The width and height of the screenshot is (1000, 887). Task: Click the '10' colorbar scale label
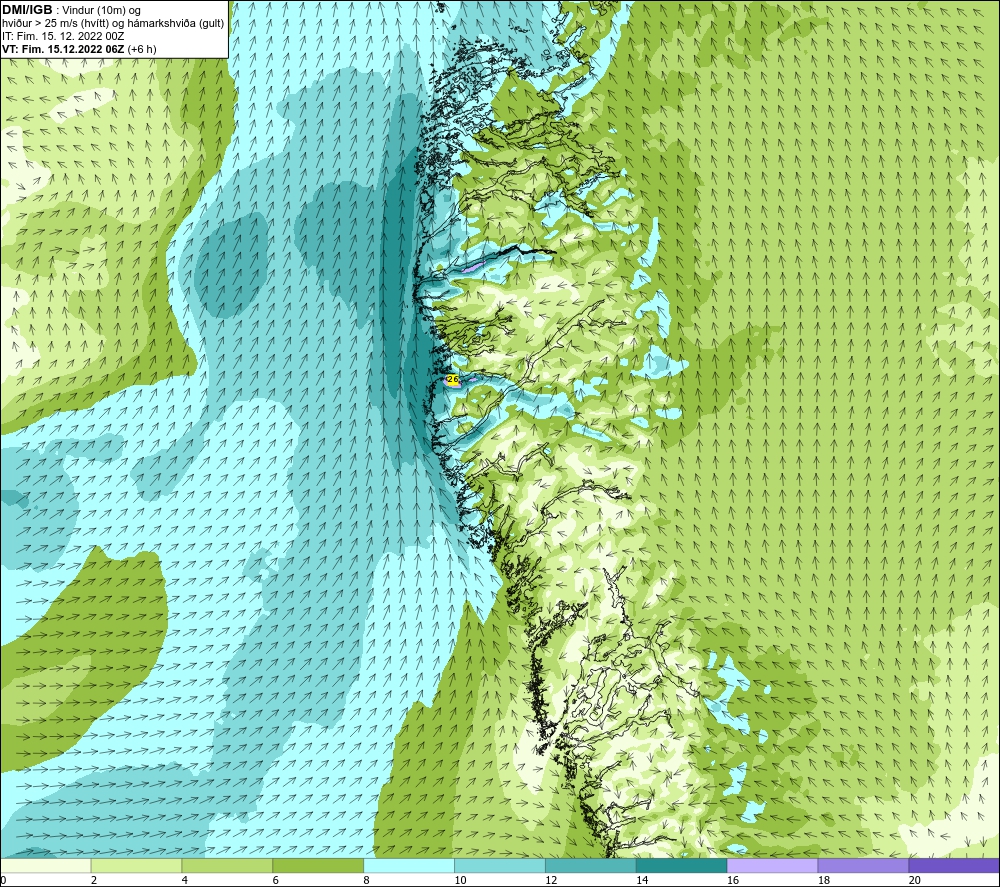click(460, 880)
